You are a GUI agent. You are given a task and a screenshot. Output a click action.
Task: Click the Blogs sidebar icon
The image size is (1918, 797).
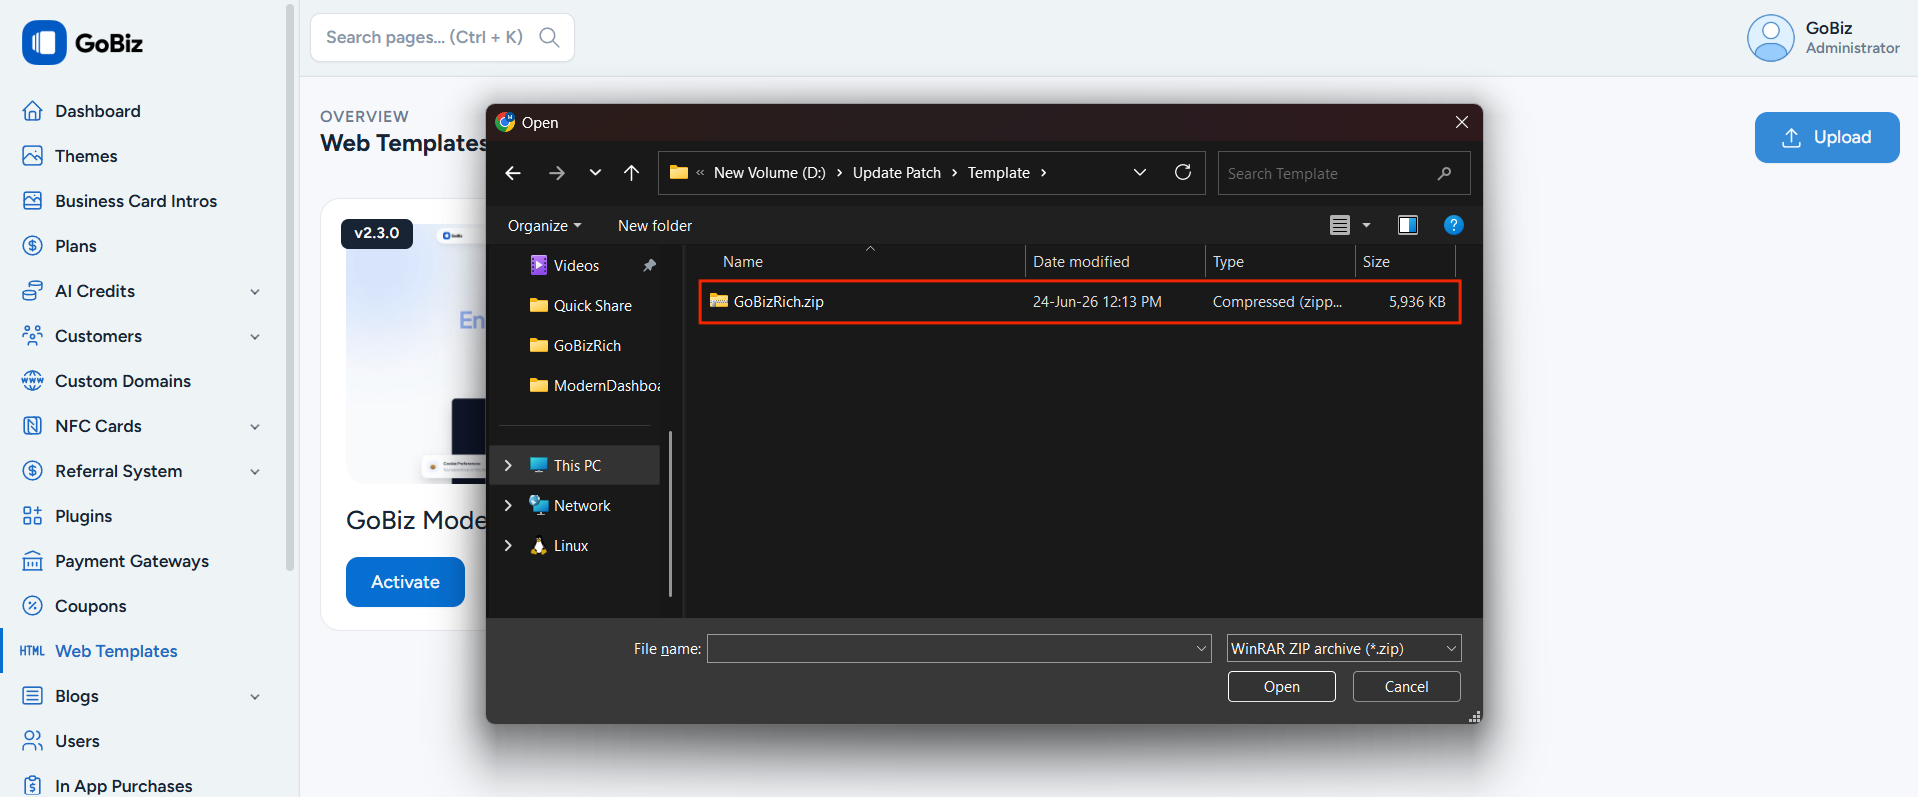[x=33, y=696]
